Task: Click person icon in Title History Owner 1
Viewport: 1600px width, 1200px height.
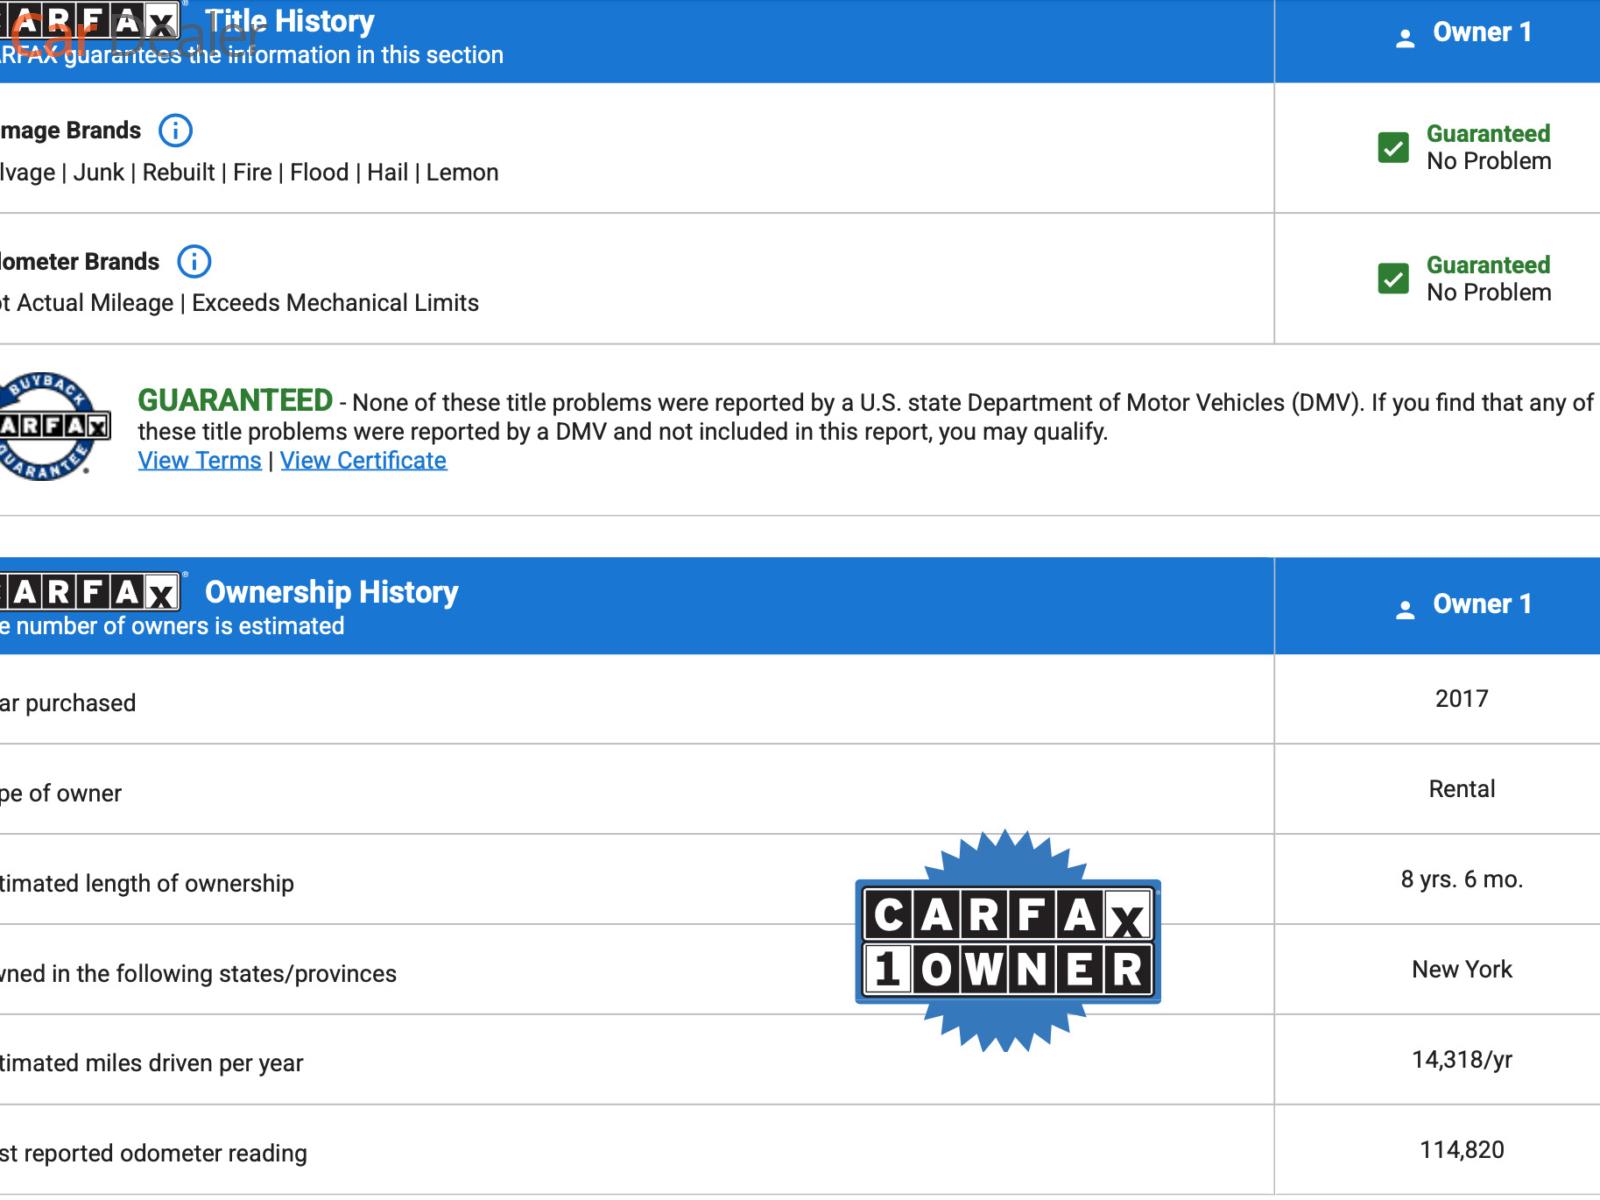Action: [x=1405, y=39]
